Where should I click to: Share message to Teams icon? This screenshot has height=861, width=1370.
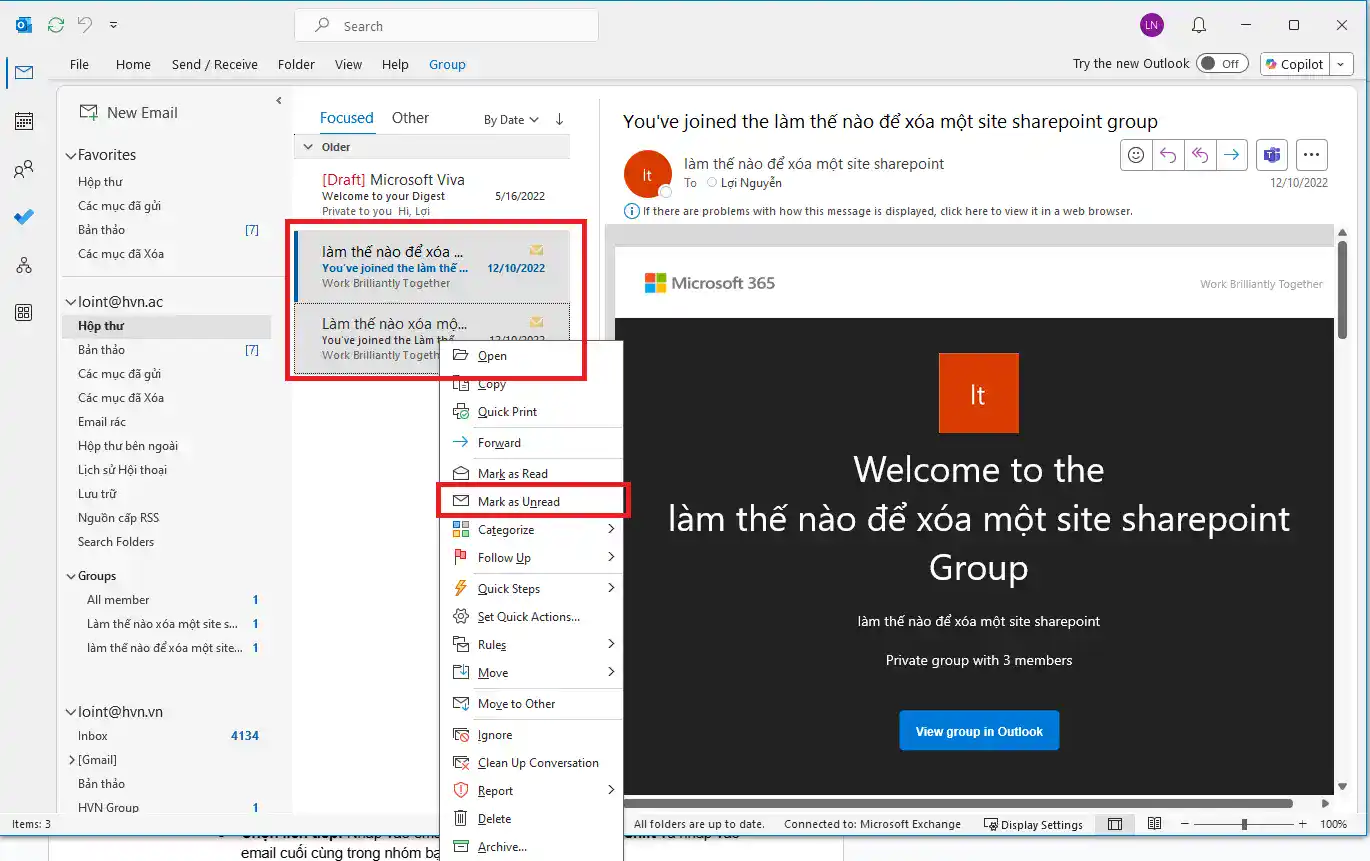point(1271,155)
